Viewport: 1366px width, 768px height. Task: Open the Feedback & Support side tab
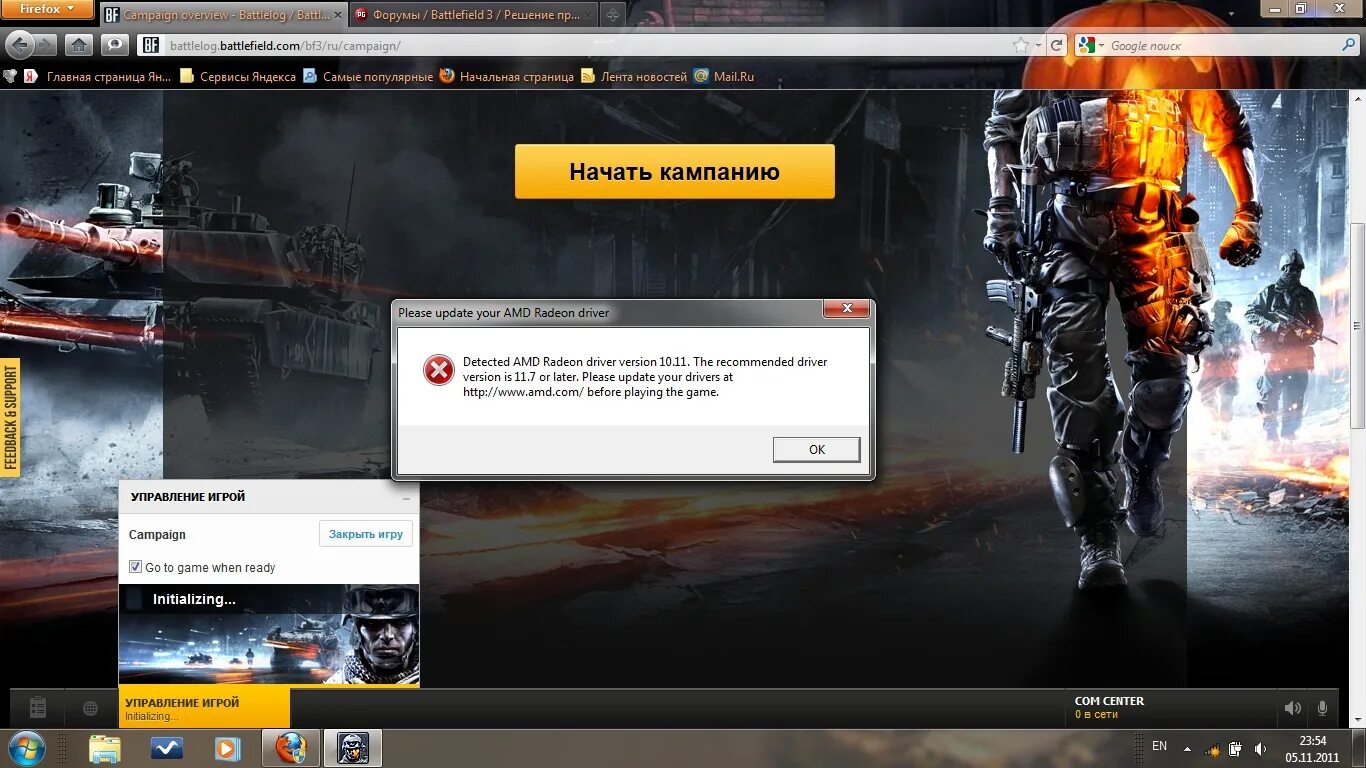10,417
